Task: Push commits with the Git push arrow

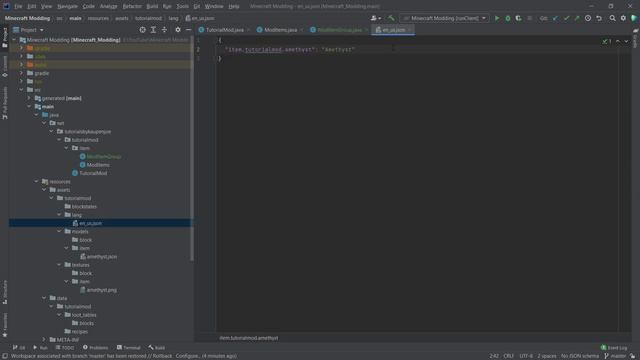Action: [x=577, y=18]
